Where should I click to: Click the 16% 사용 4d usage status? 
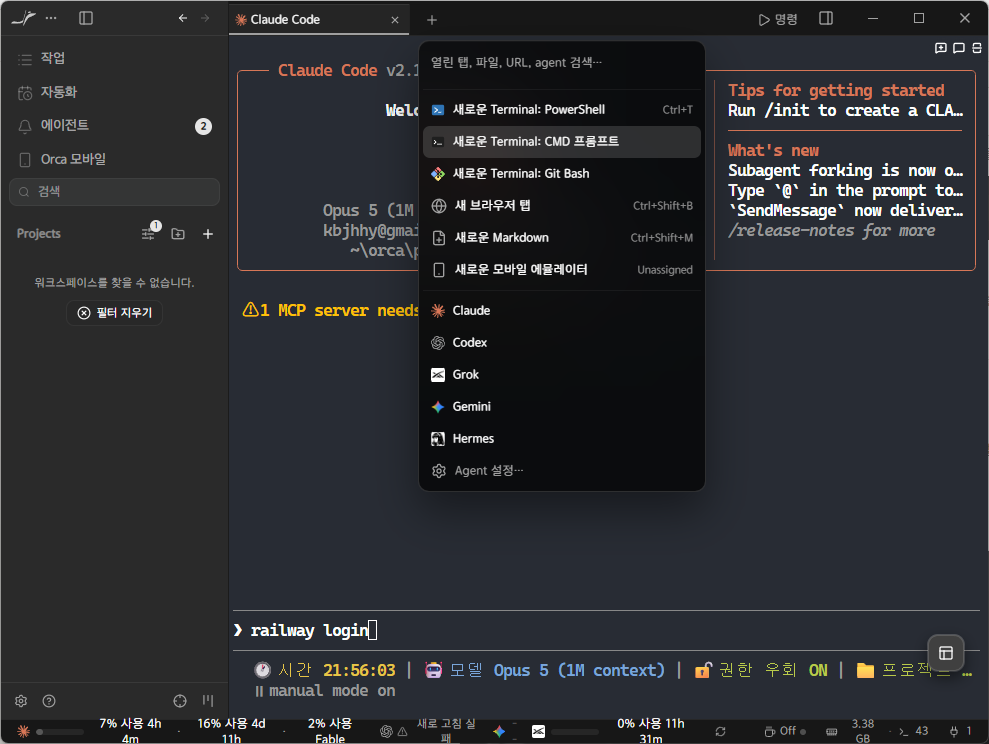(x=231, y=731)
